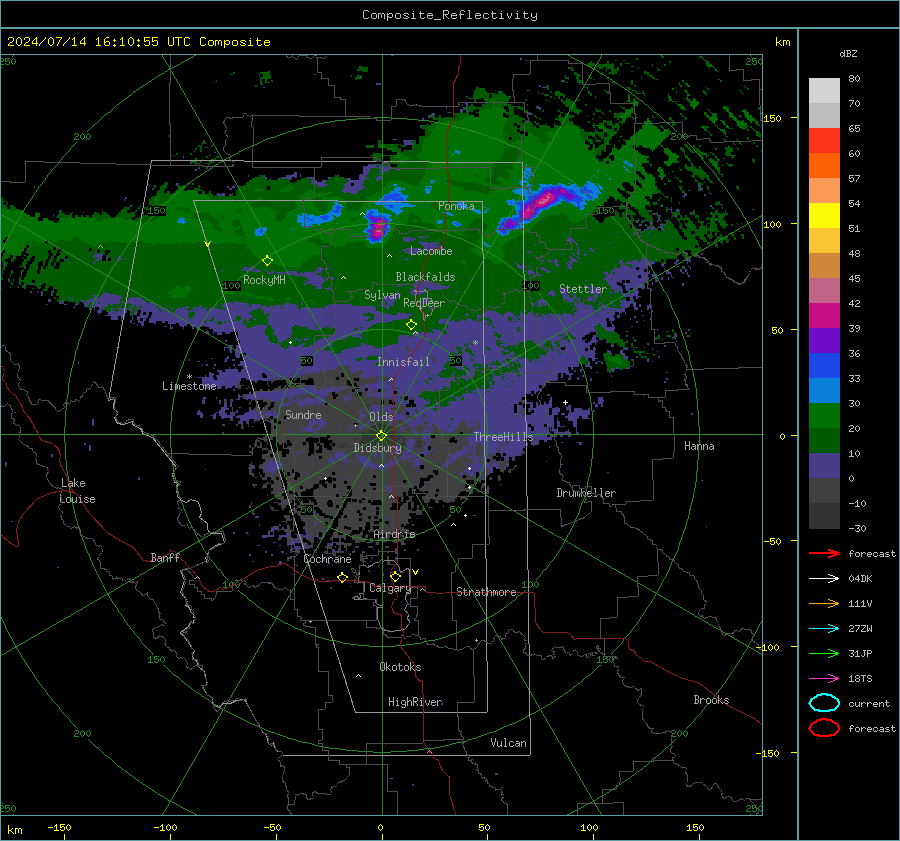Click the yellow radar-center diamond above Didsbury

click(382, 436)
